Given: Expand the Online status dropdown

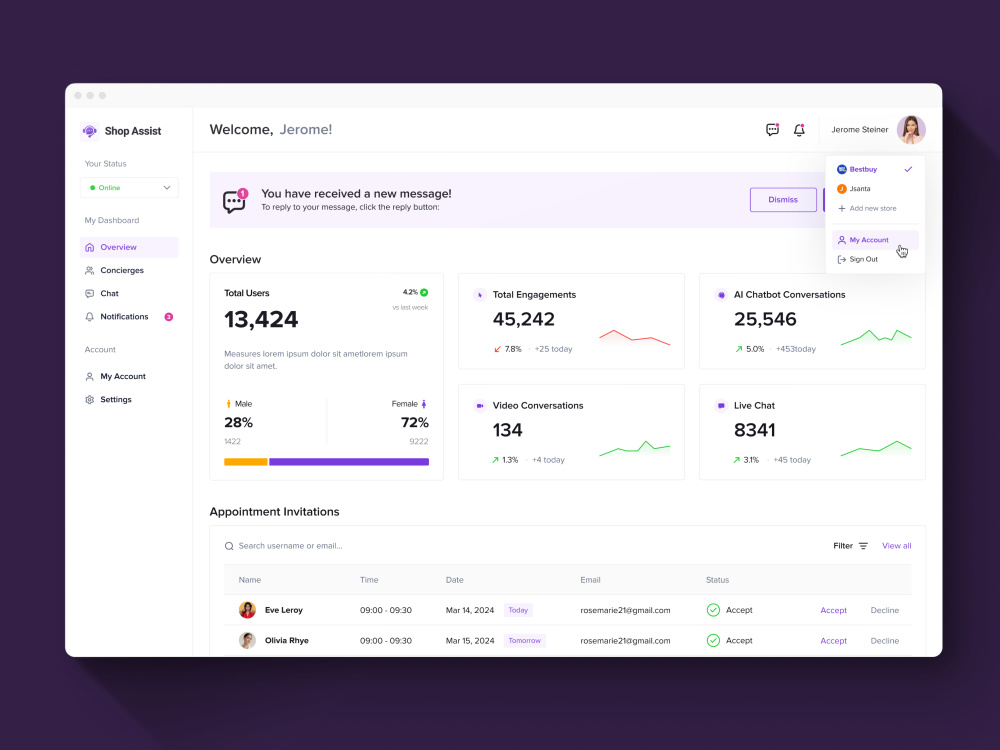Looking at the screenshot, I should [x=129, y=188].
